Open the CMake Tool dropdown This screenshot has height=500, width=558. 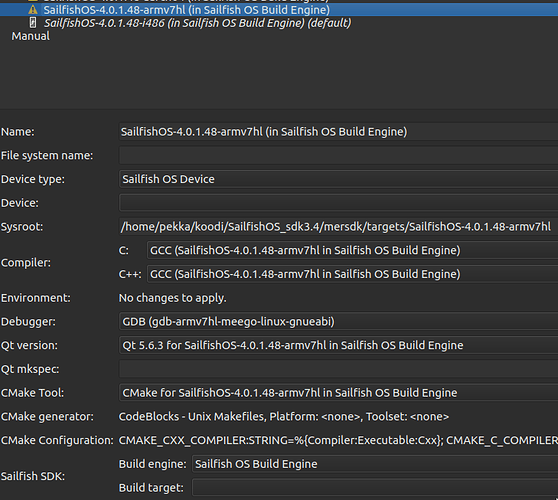[x=338, y=393]
